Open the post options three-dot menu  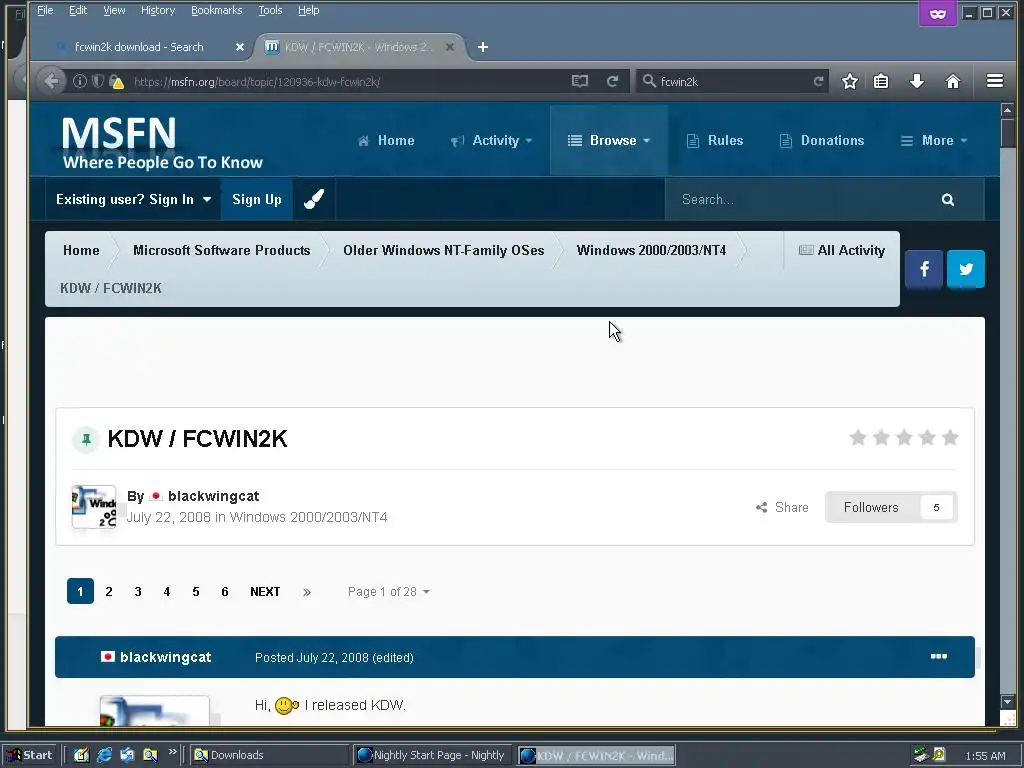(938, 656)
